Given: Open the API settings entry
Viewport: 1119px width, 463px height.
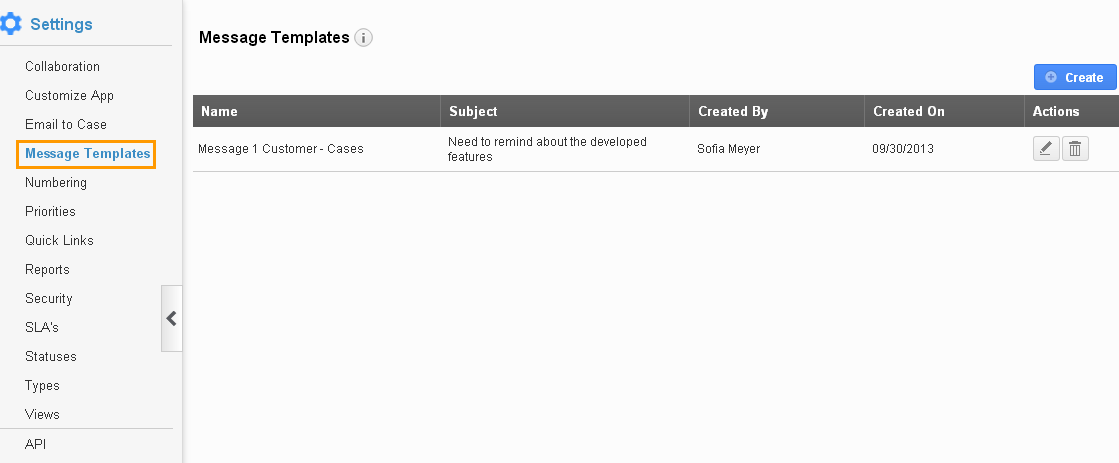Looking at the screenshot, I should coord(36,444).
